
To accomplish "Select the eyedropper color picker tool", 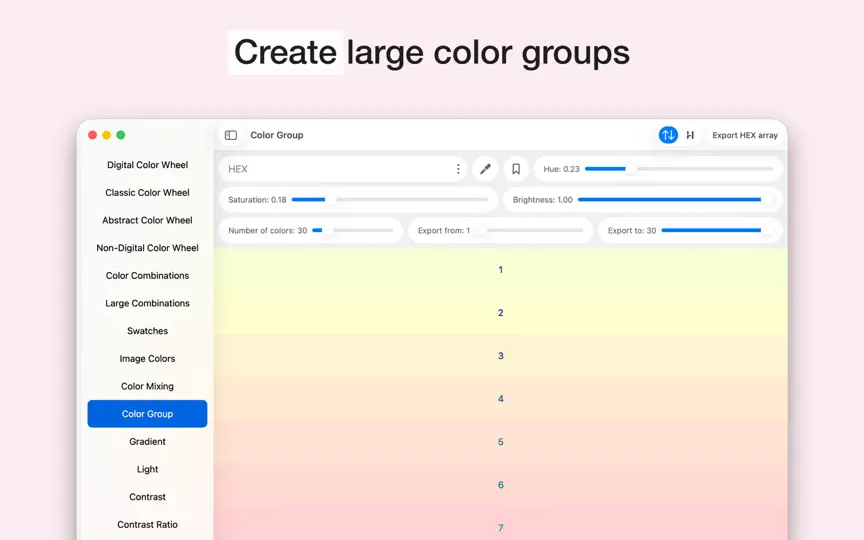I will point(485,169).
